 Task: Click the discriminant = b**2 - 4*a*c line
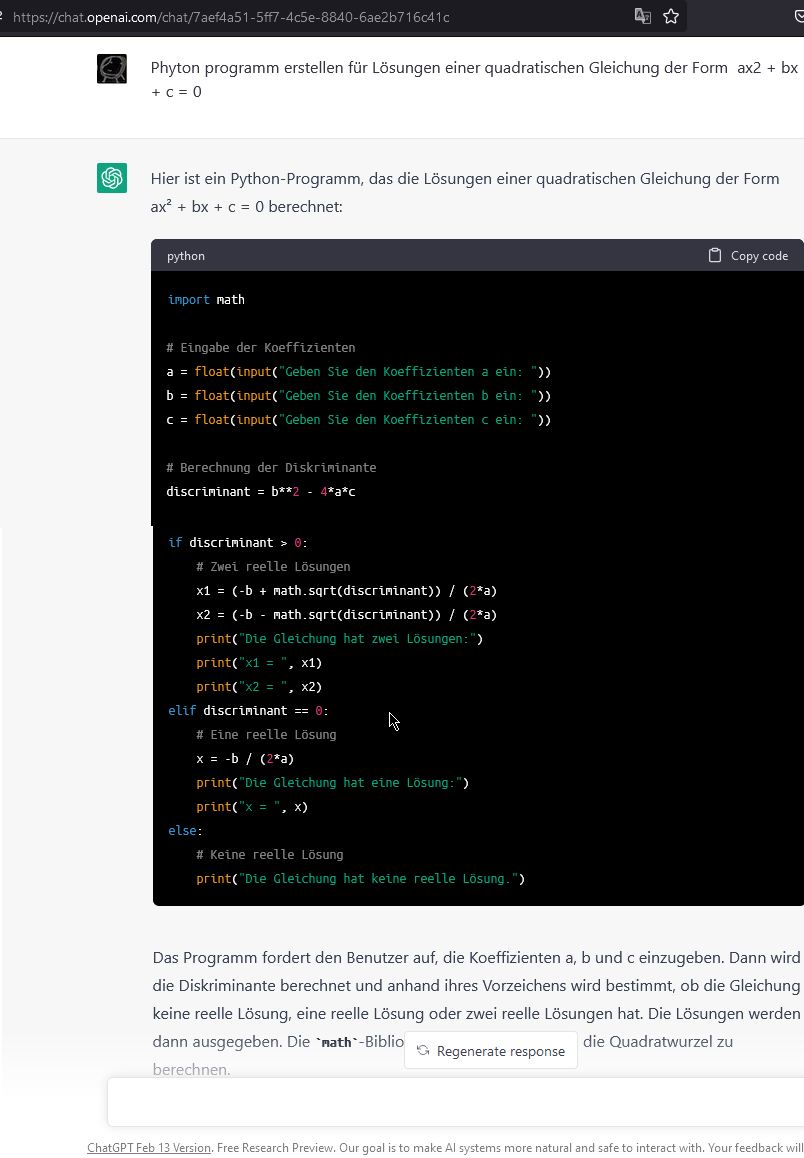(261, 491)
